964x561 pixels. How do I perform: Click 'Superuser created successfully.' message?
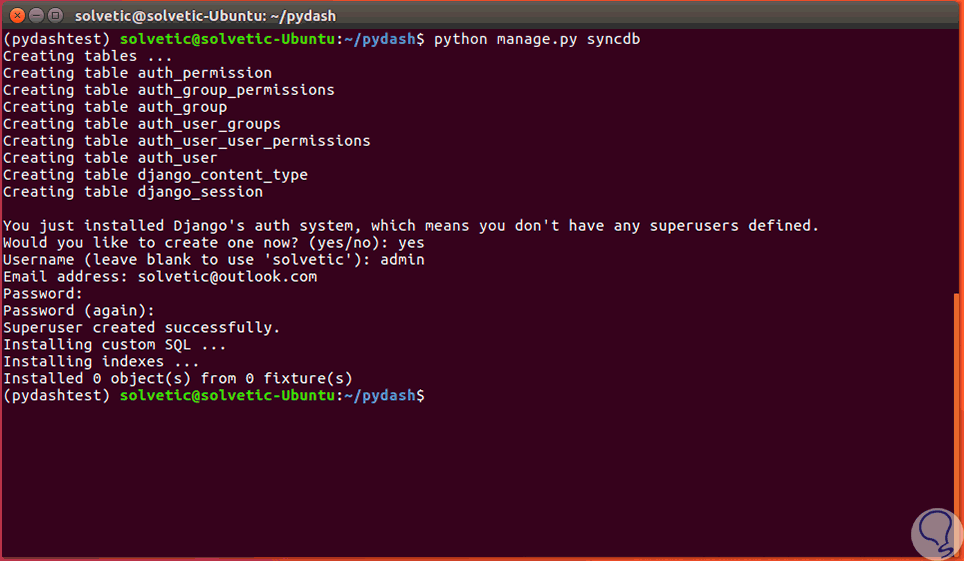tap(141, 328)
